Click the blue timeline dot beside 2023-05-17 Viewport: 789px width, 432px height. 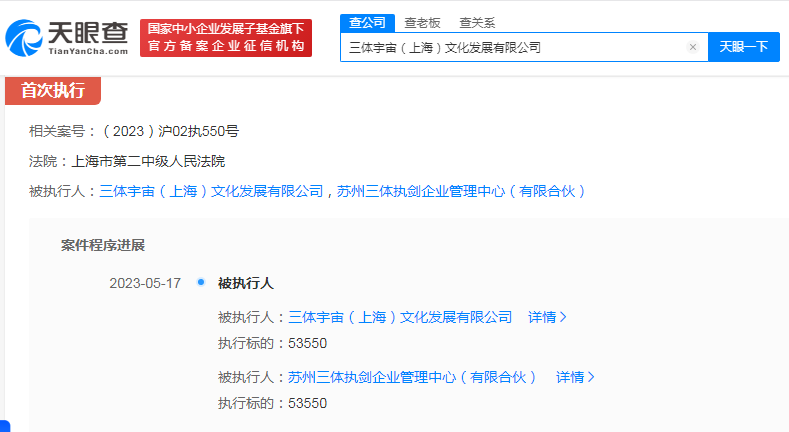click(x=201, y=283)
